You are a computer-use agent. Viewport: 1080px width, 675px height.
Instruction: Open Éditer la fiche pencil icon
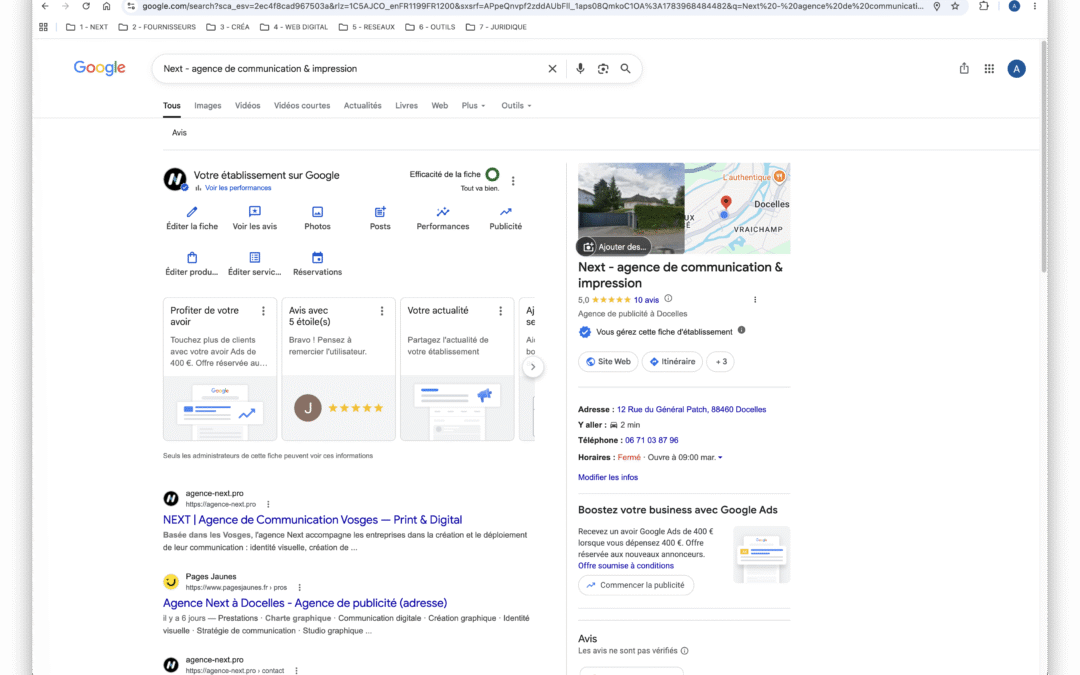coord(191,212)
